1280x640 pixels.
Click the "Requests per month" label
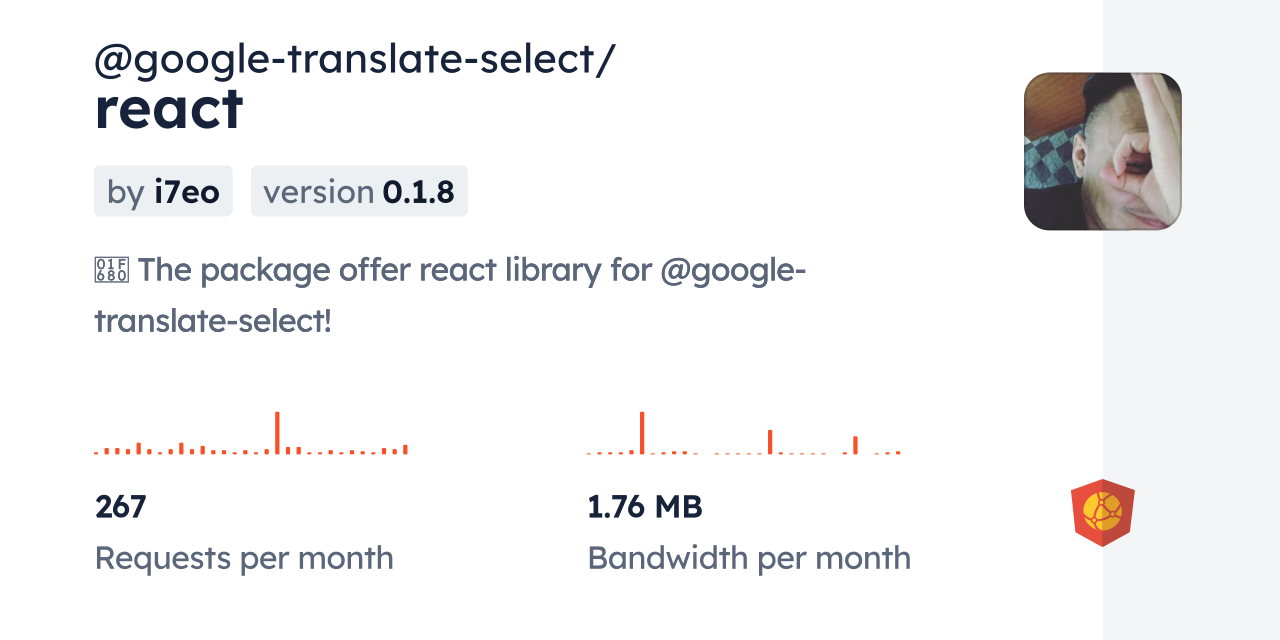click(x=244, y=558)
